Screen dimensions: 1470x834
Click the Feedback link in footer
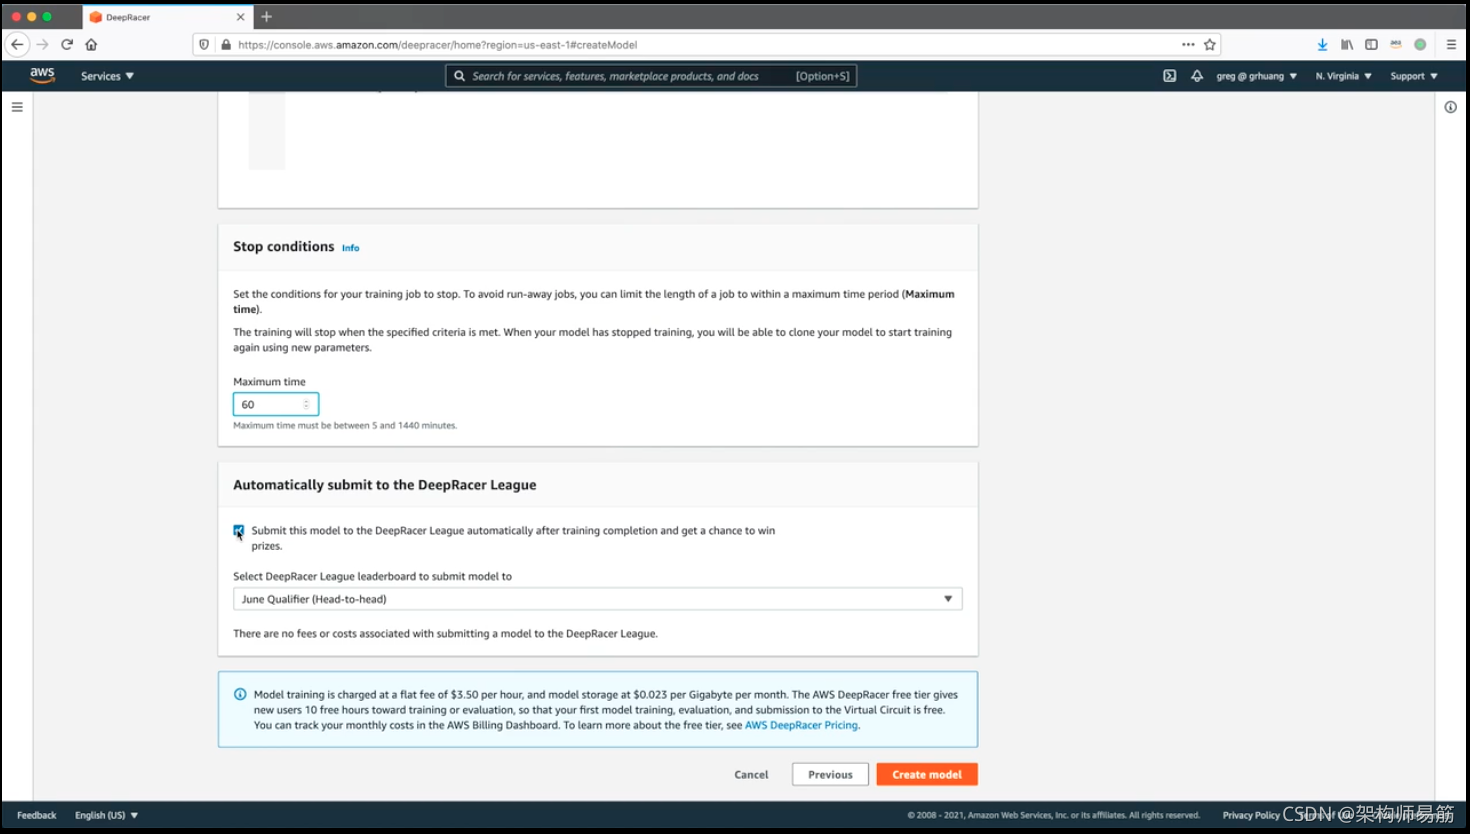(x=37, y=815)
